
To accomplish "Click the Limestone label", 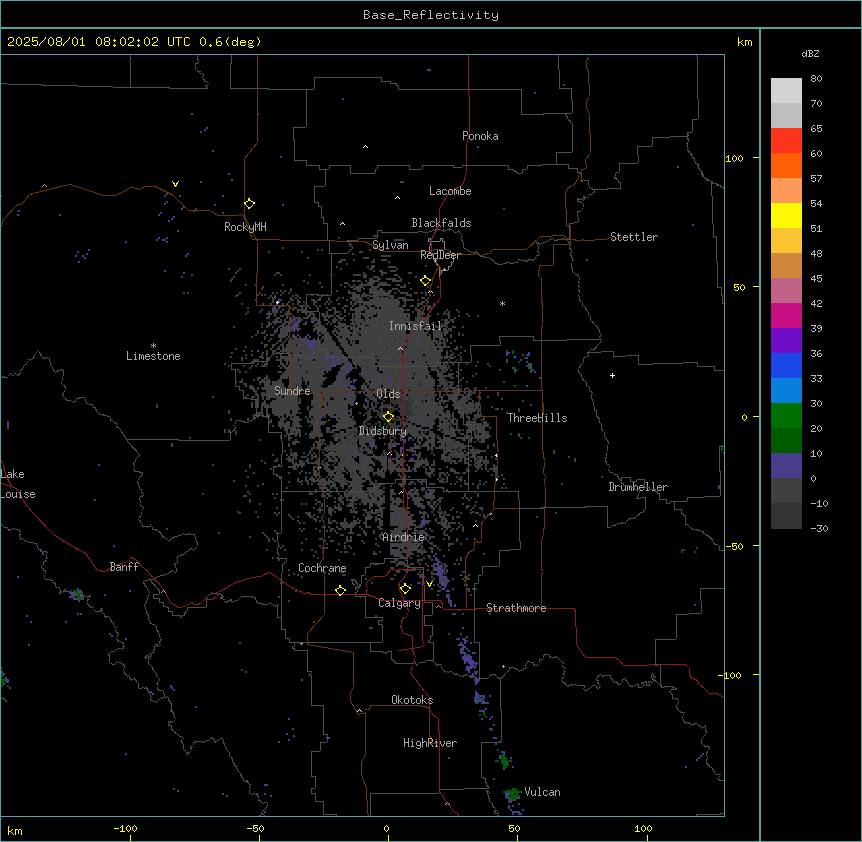I will click(153, 356).
